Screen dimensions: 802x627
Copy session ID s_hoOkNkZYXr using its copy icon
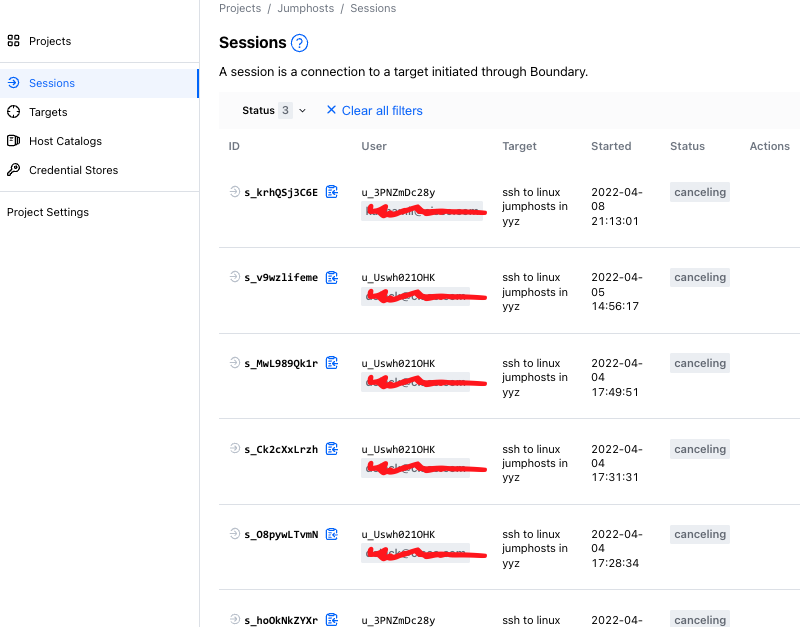(331, 619)
